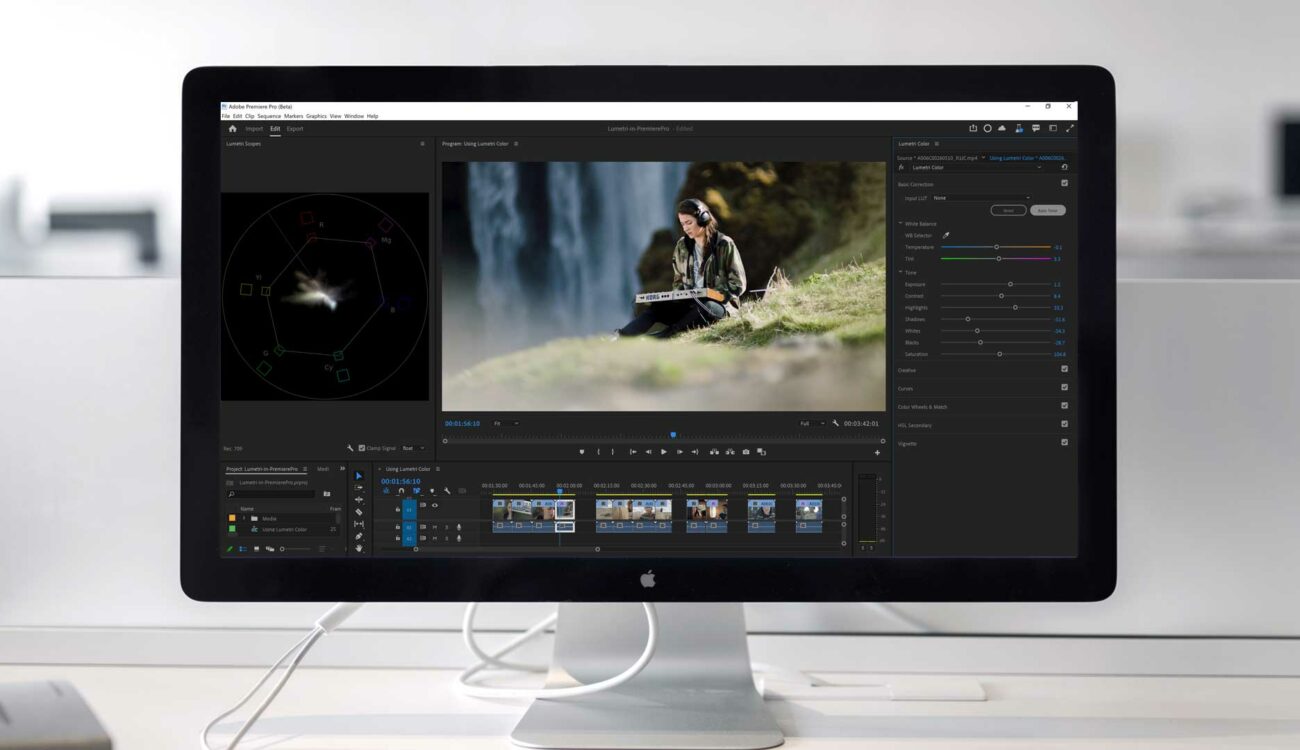Open the Graphics menu
This screenshot has width=1300, height=750.
click(x=316, y=116)
